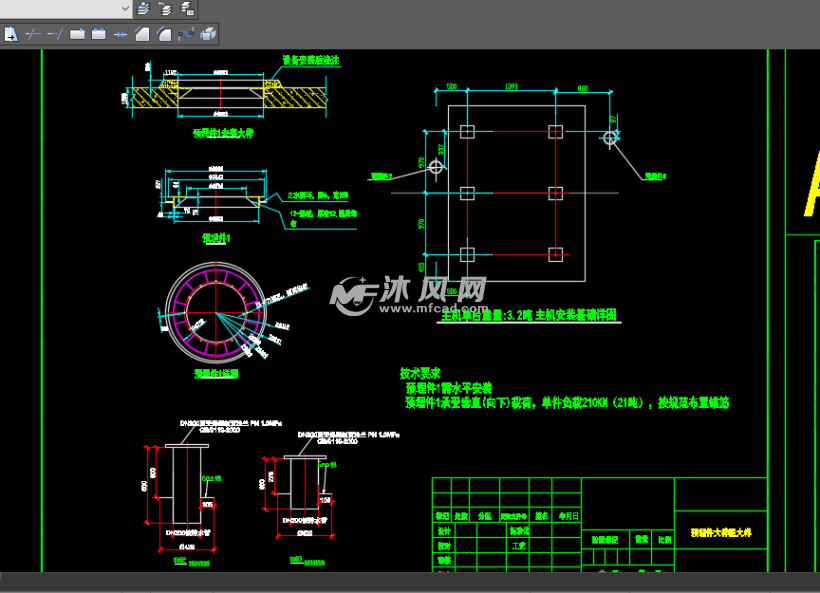Click Make Object's Layer Current icon
Screen dimensions: 820x593
[x=144, y=8]
